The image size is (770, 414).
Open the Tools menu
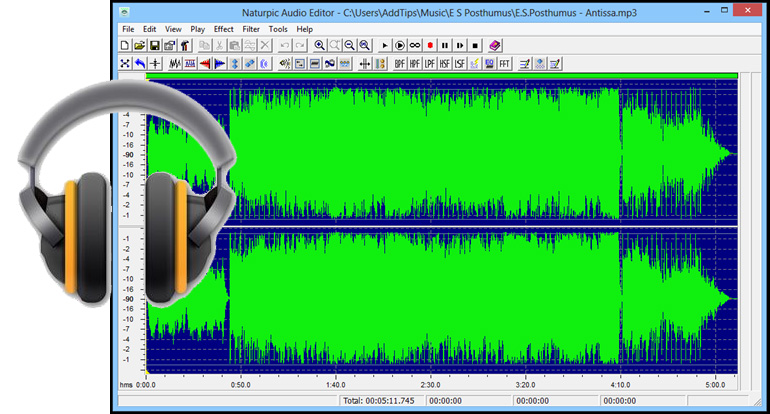point(278,29)
